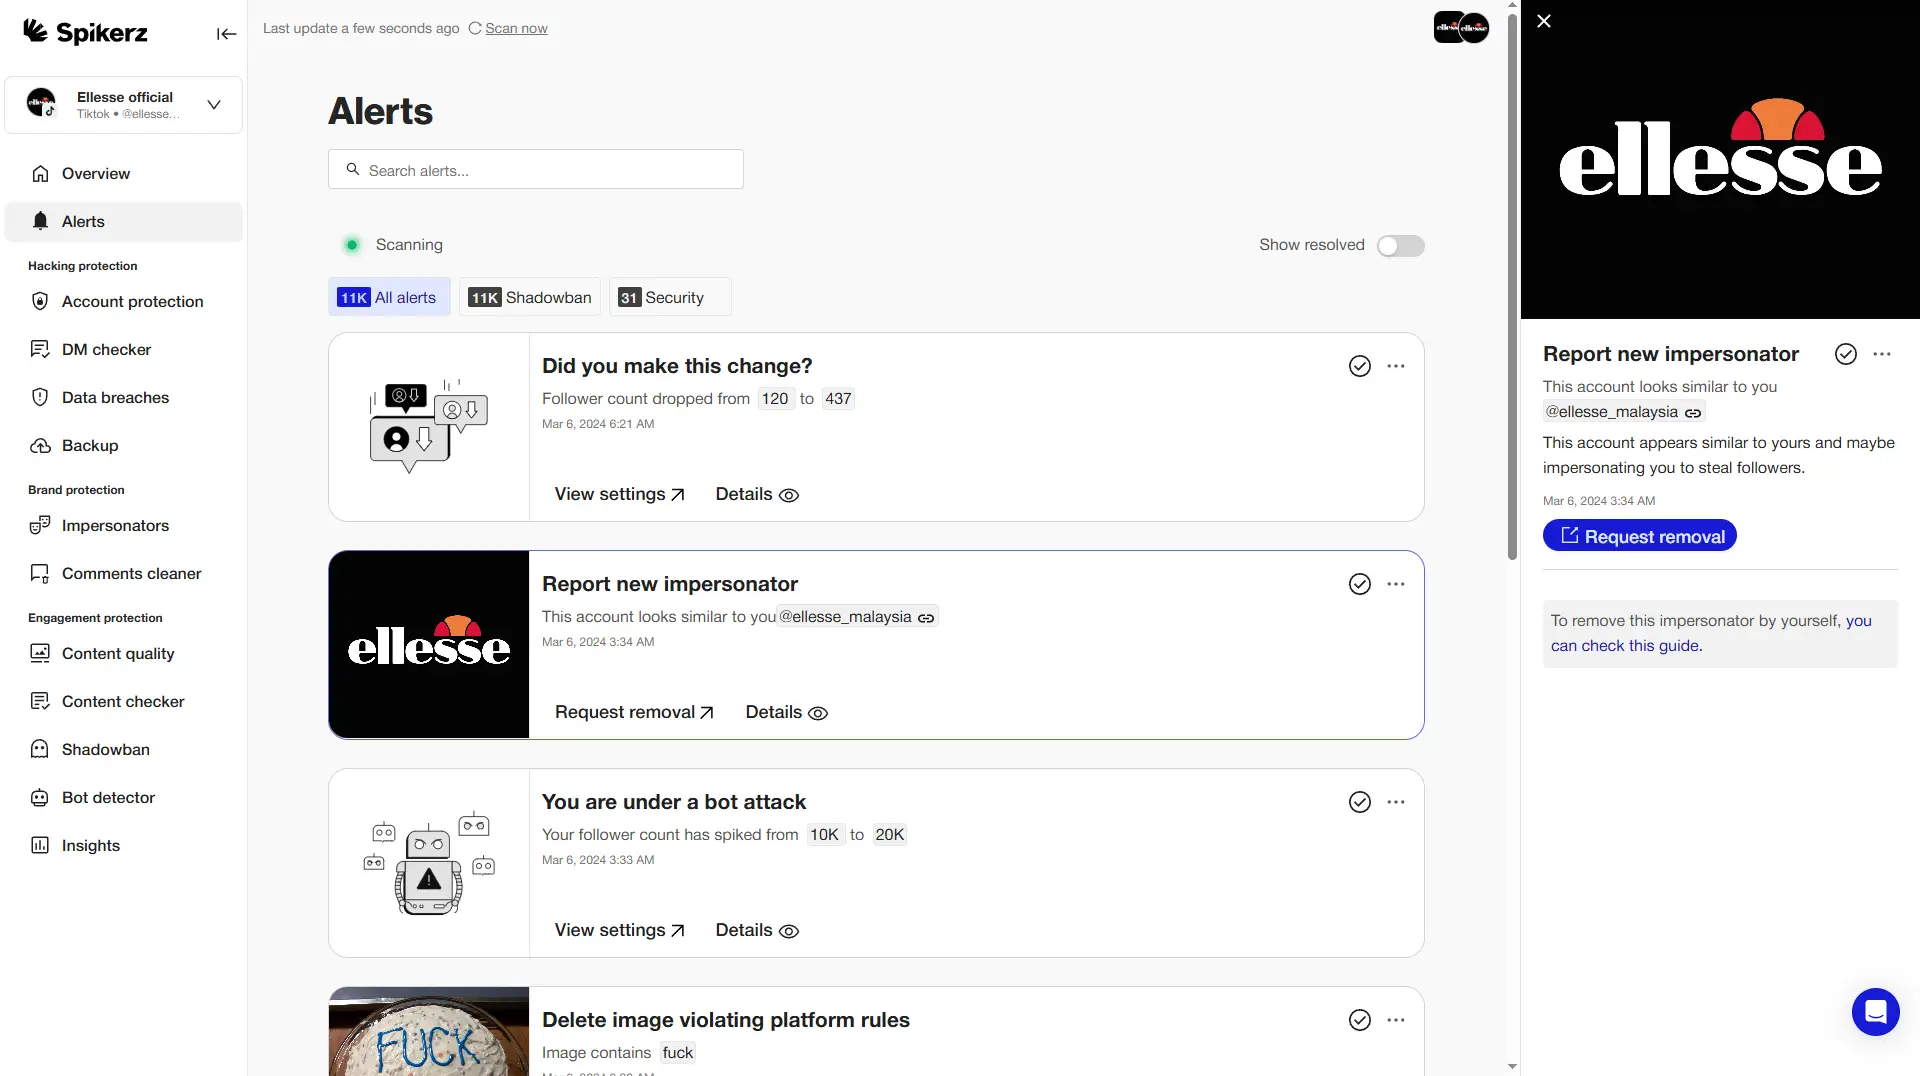1920x1076 pixels.
Task: Click the scan refresh icon
Action: (475, 28)
